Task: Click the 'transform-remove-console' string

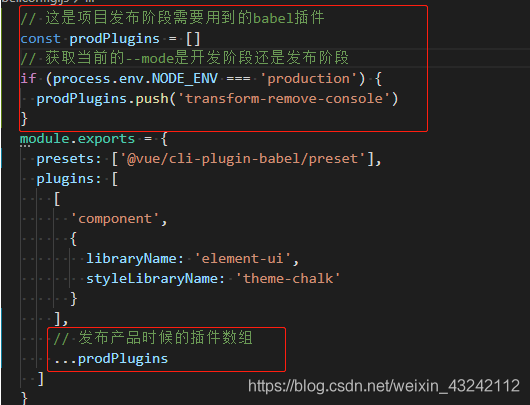Action: pos(284,99)
